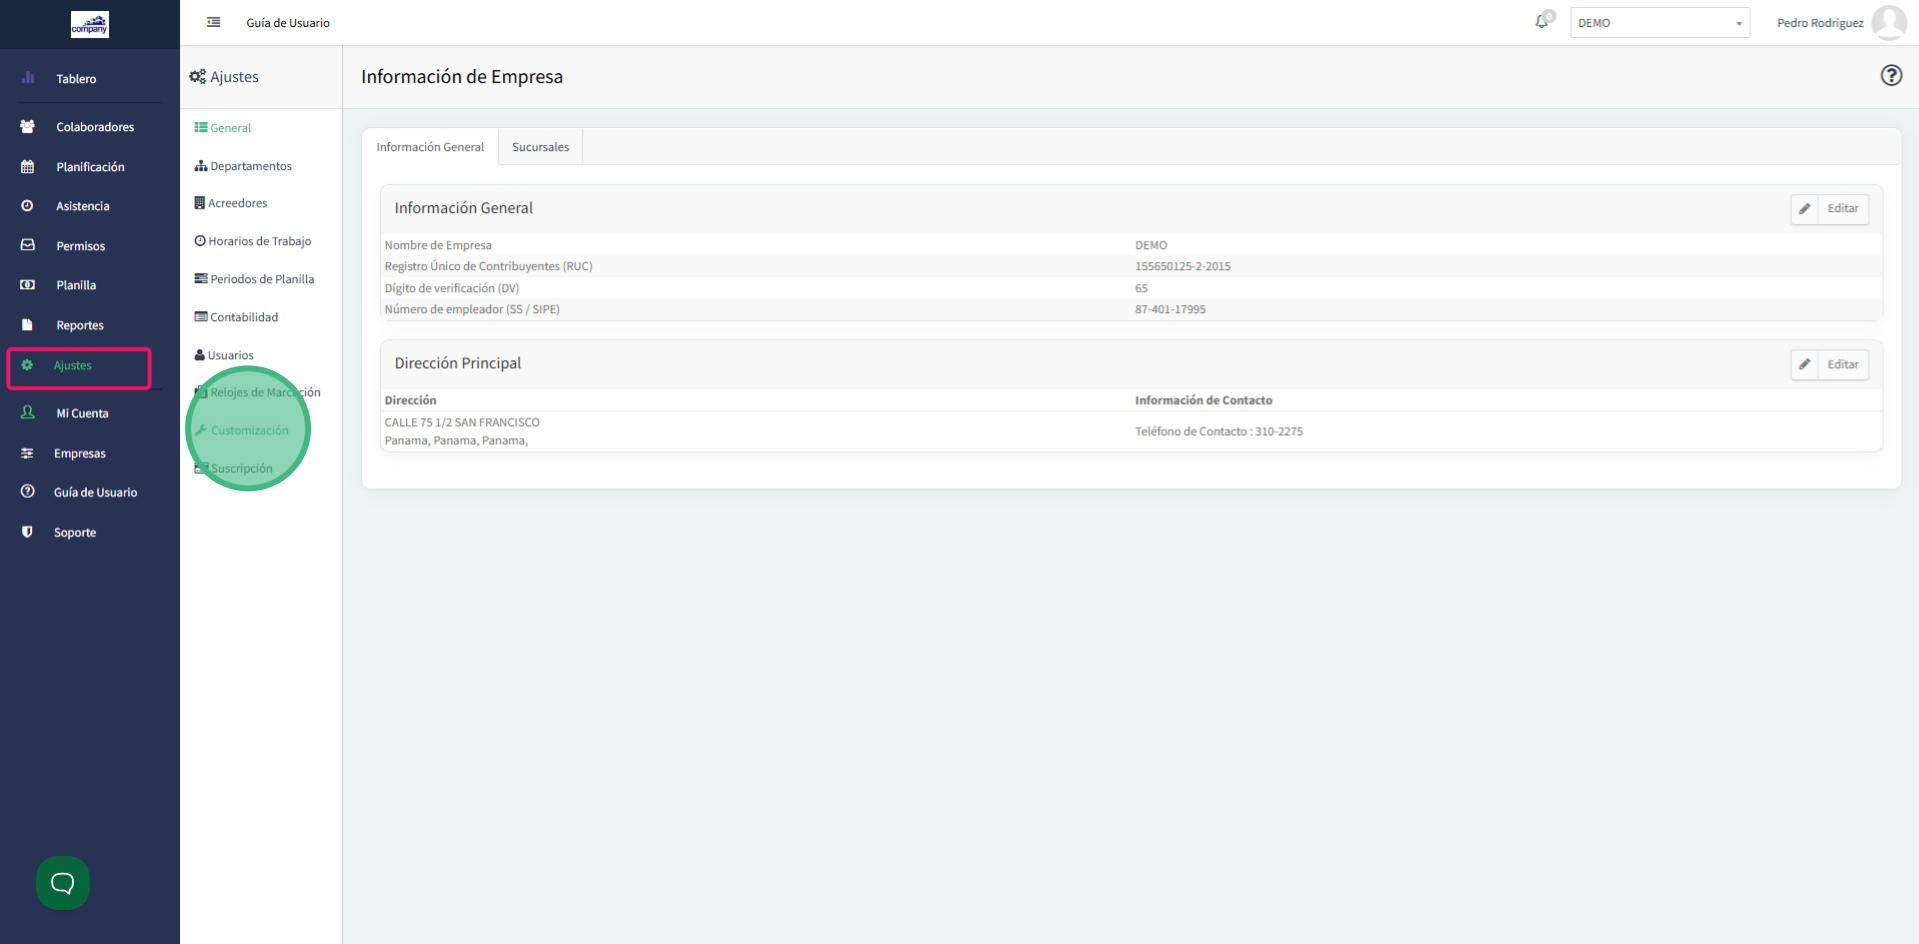
Task: Open the Departamentos settings link
Action: [x=251, y=166]
